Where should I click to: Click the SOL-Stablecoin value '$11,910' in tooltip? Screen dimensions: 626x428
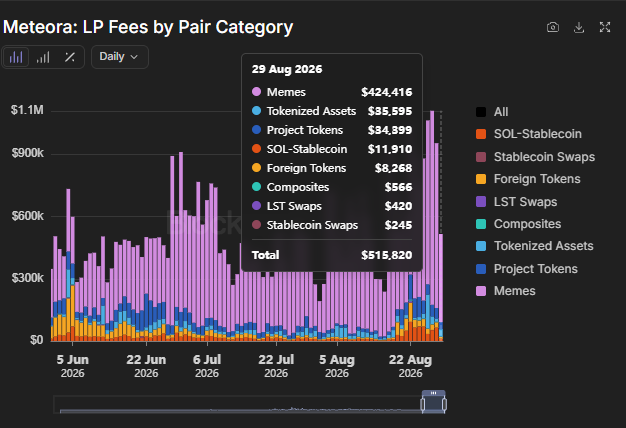click(x=390, y=149)
